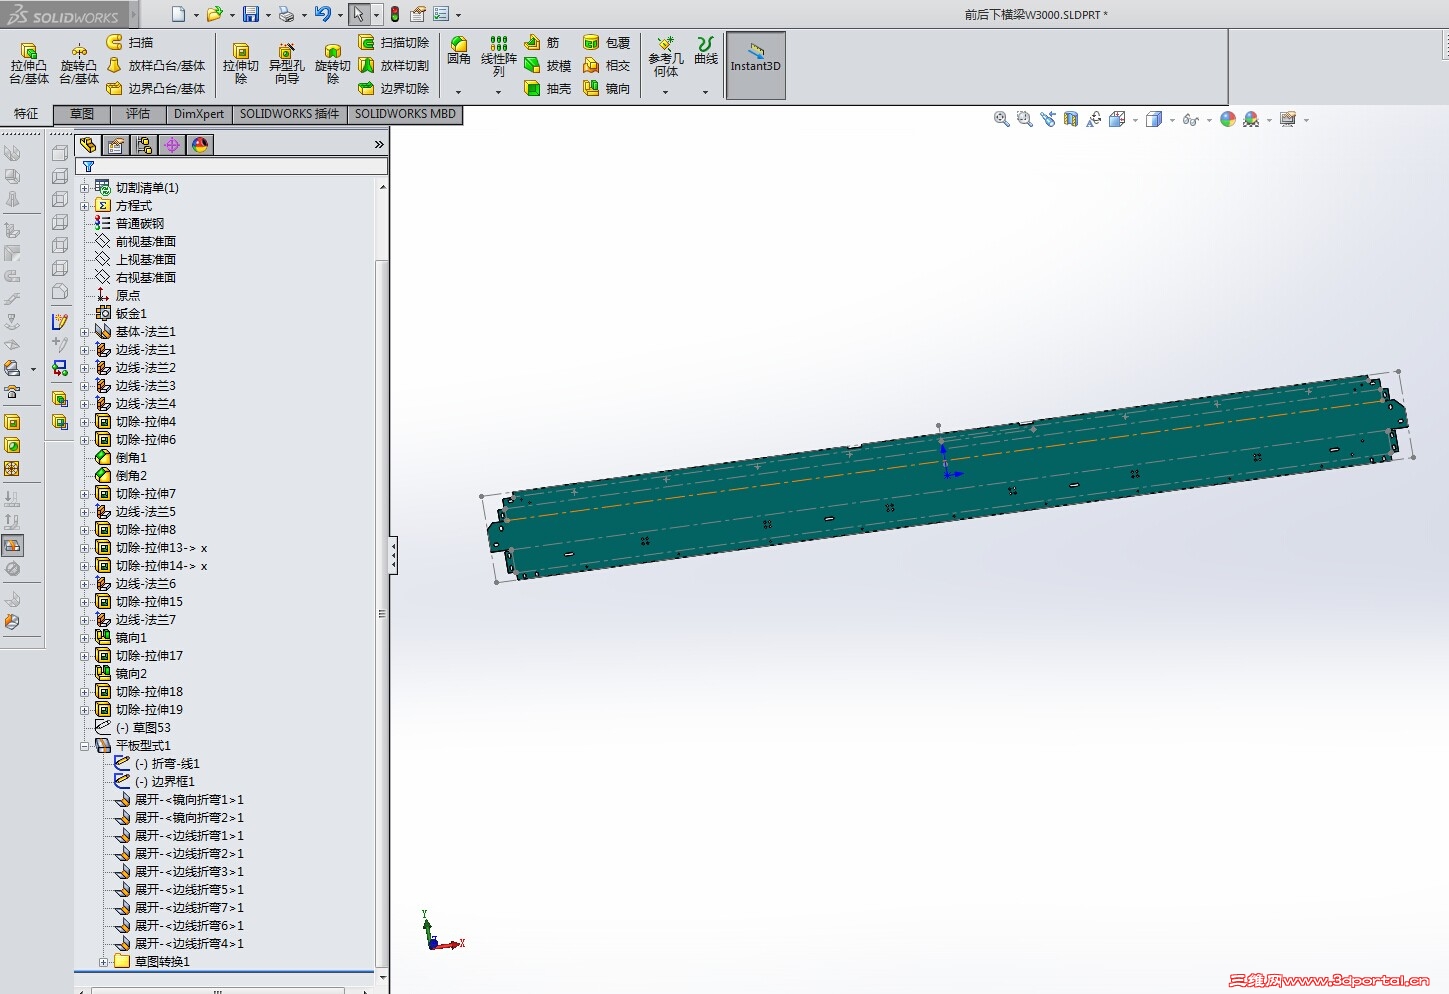
Task: Click the 抽壳 shell button
Action: 547,88
